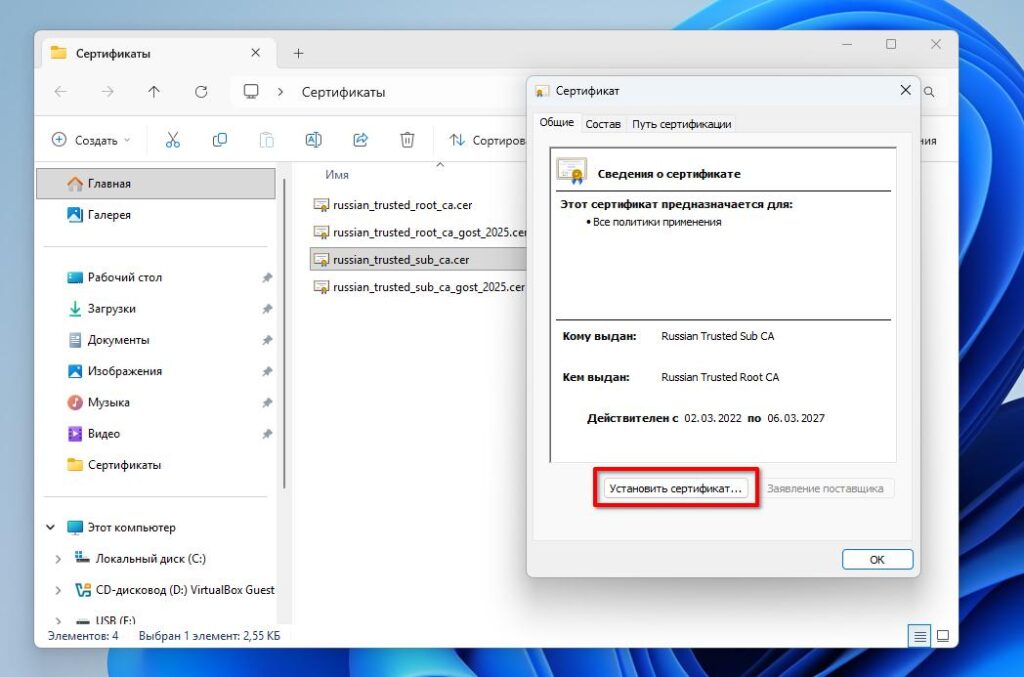
Task: Unpin Документы using its pin icon
Action: (x=267, y=340)
